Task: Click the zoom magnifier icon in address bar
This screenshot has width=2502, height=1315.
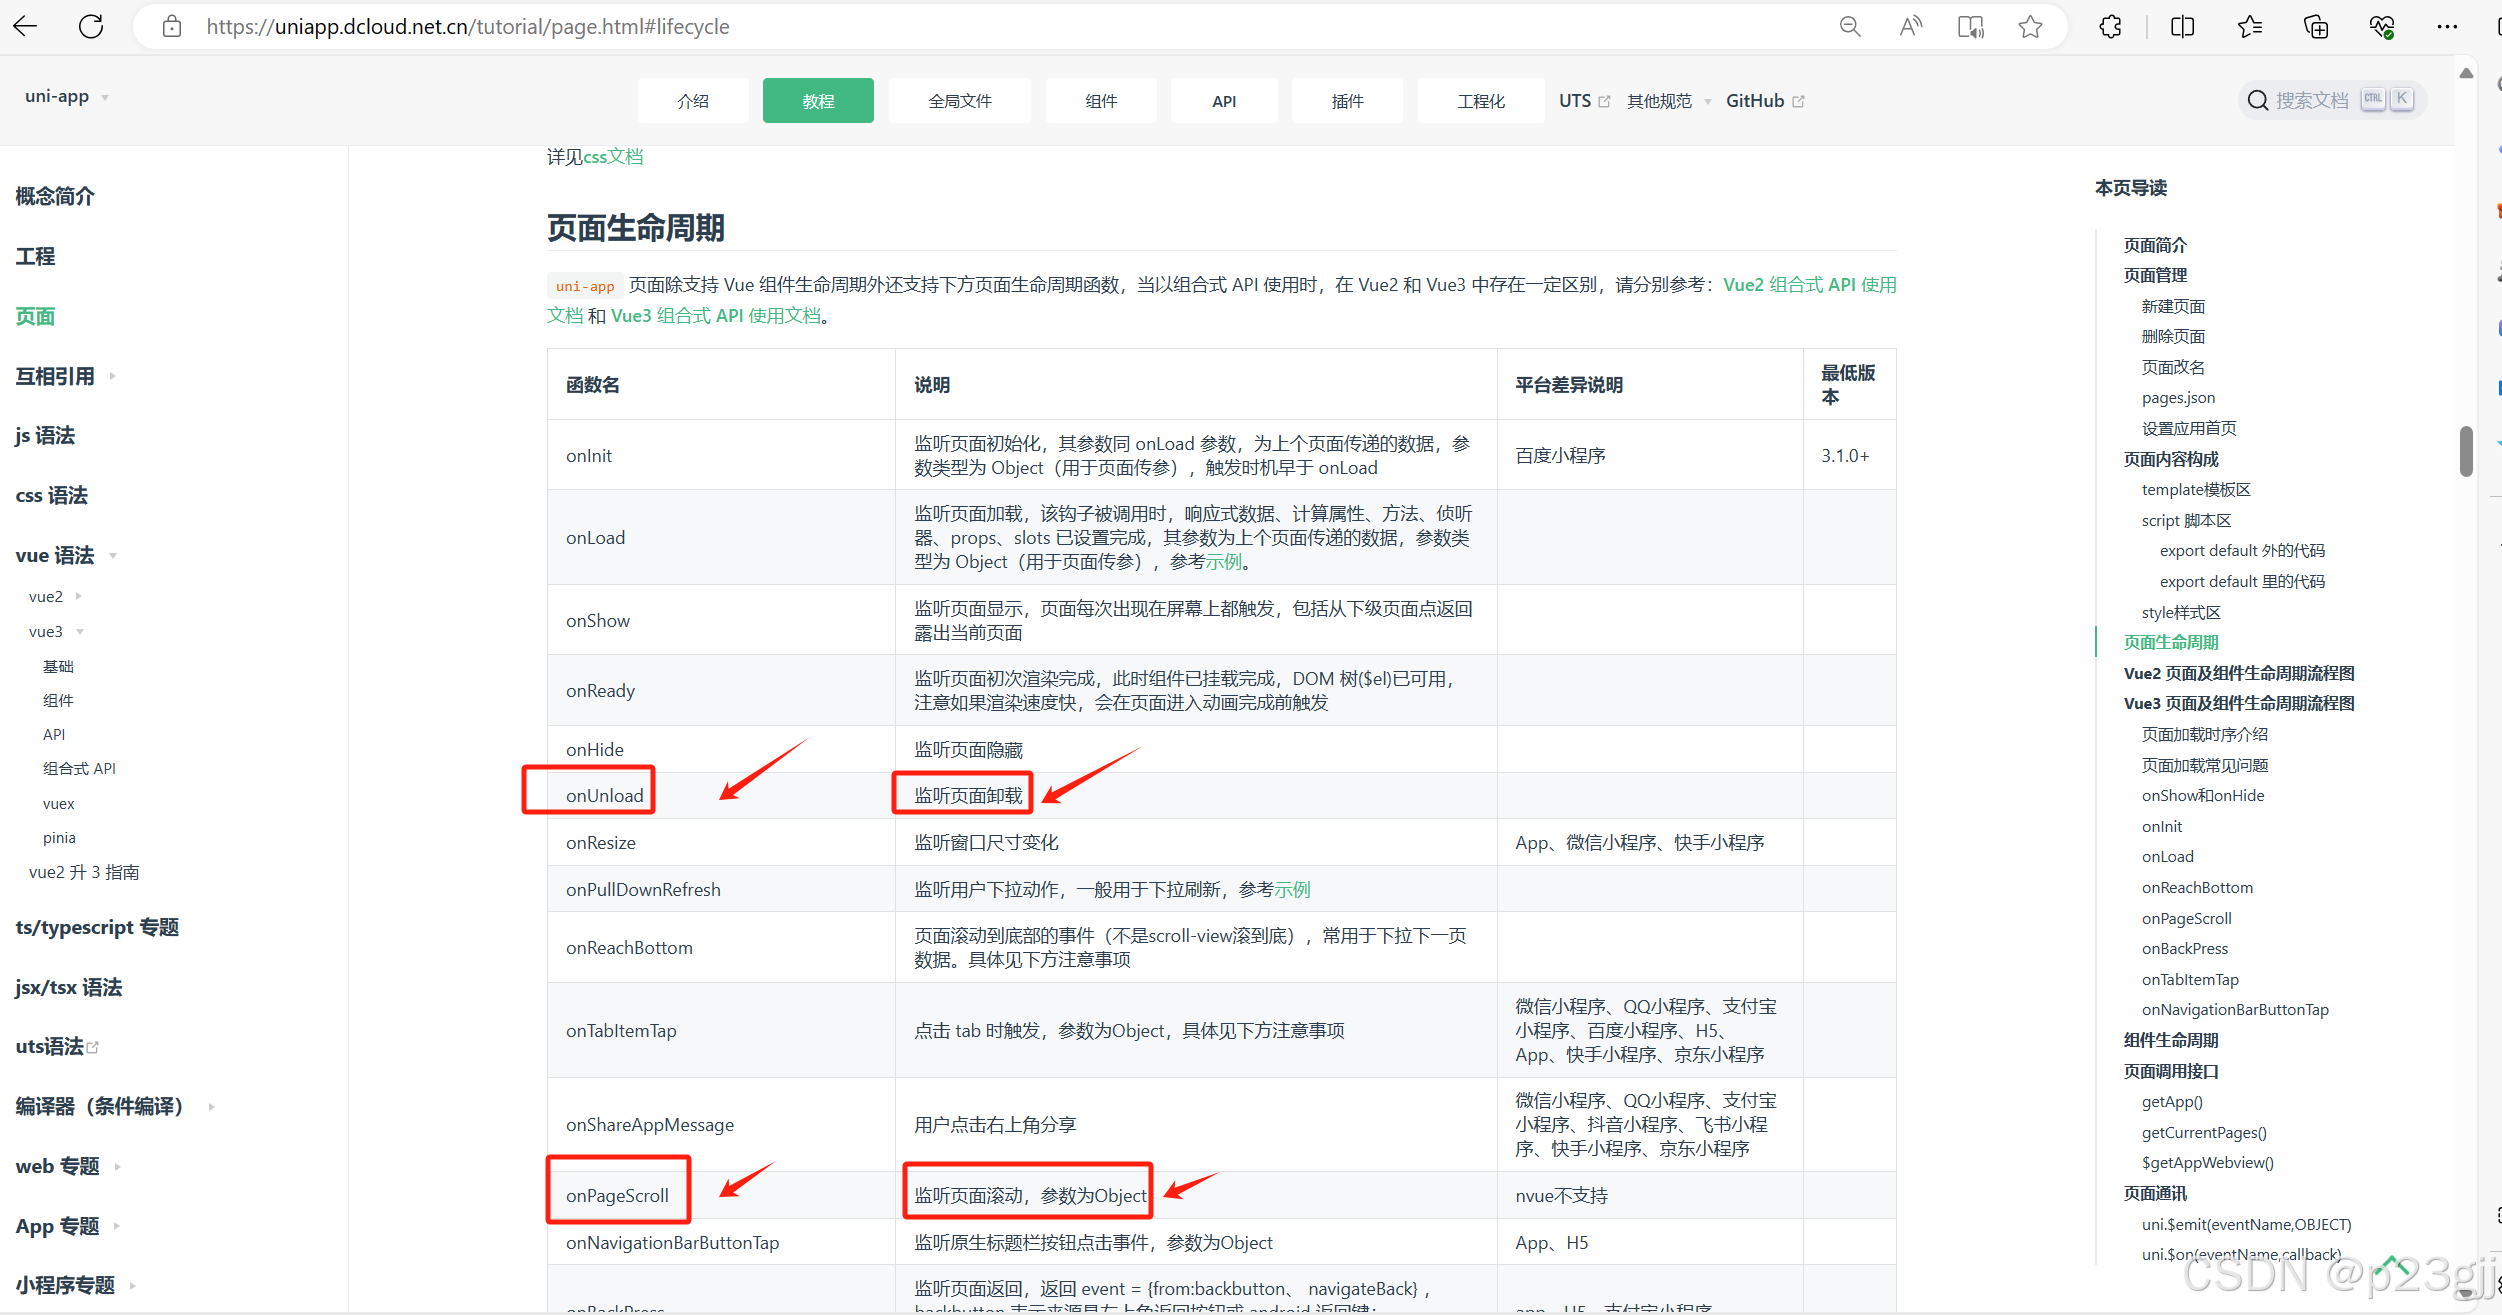Action: pyautogui.click(x=1850, y=27)
